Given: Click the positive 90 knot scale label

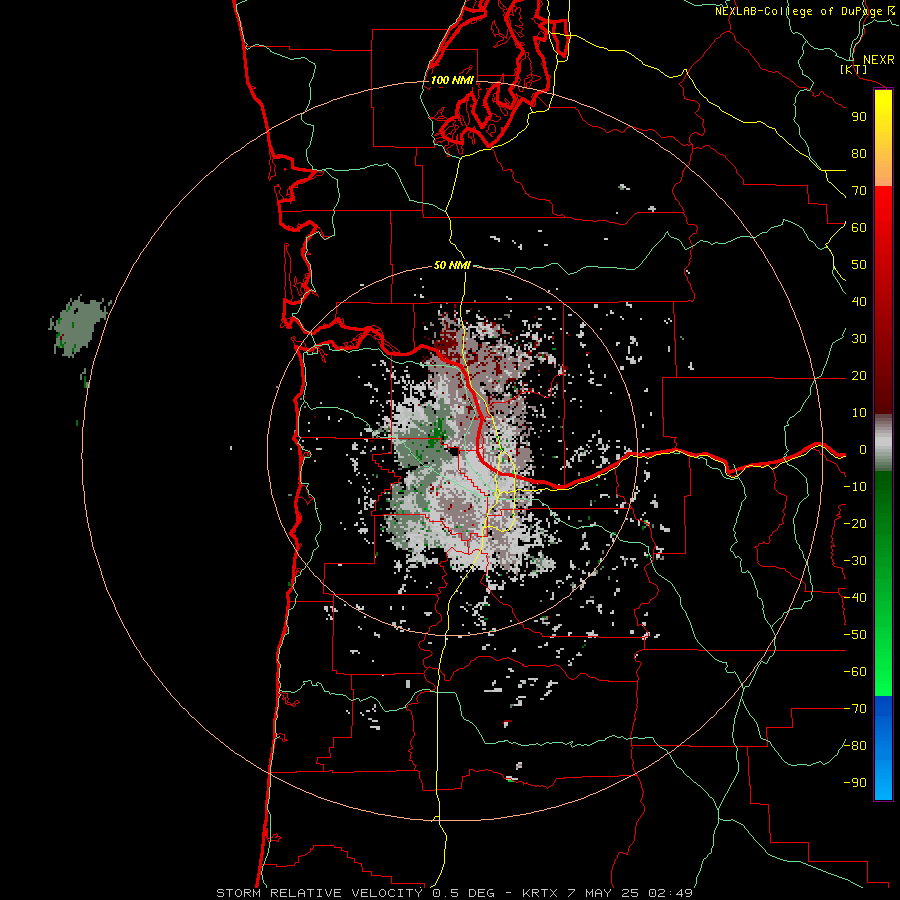Looking at the screenshot, I should point(859,117).
